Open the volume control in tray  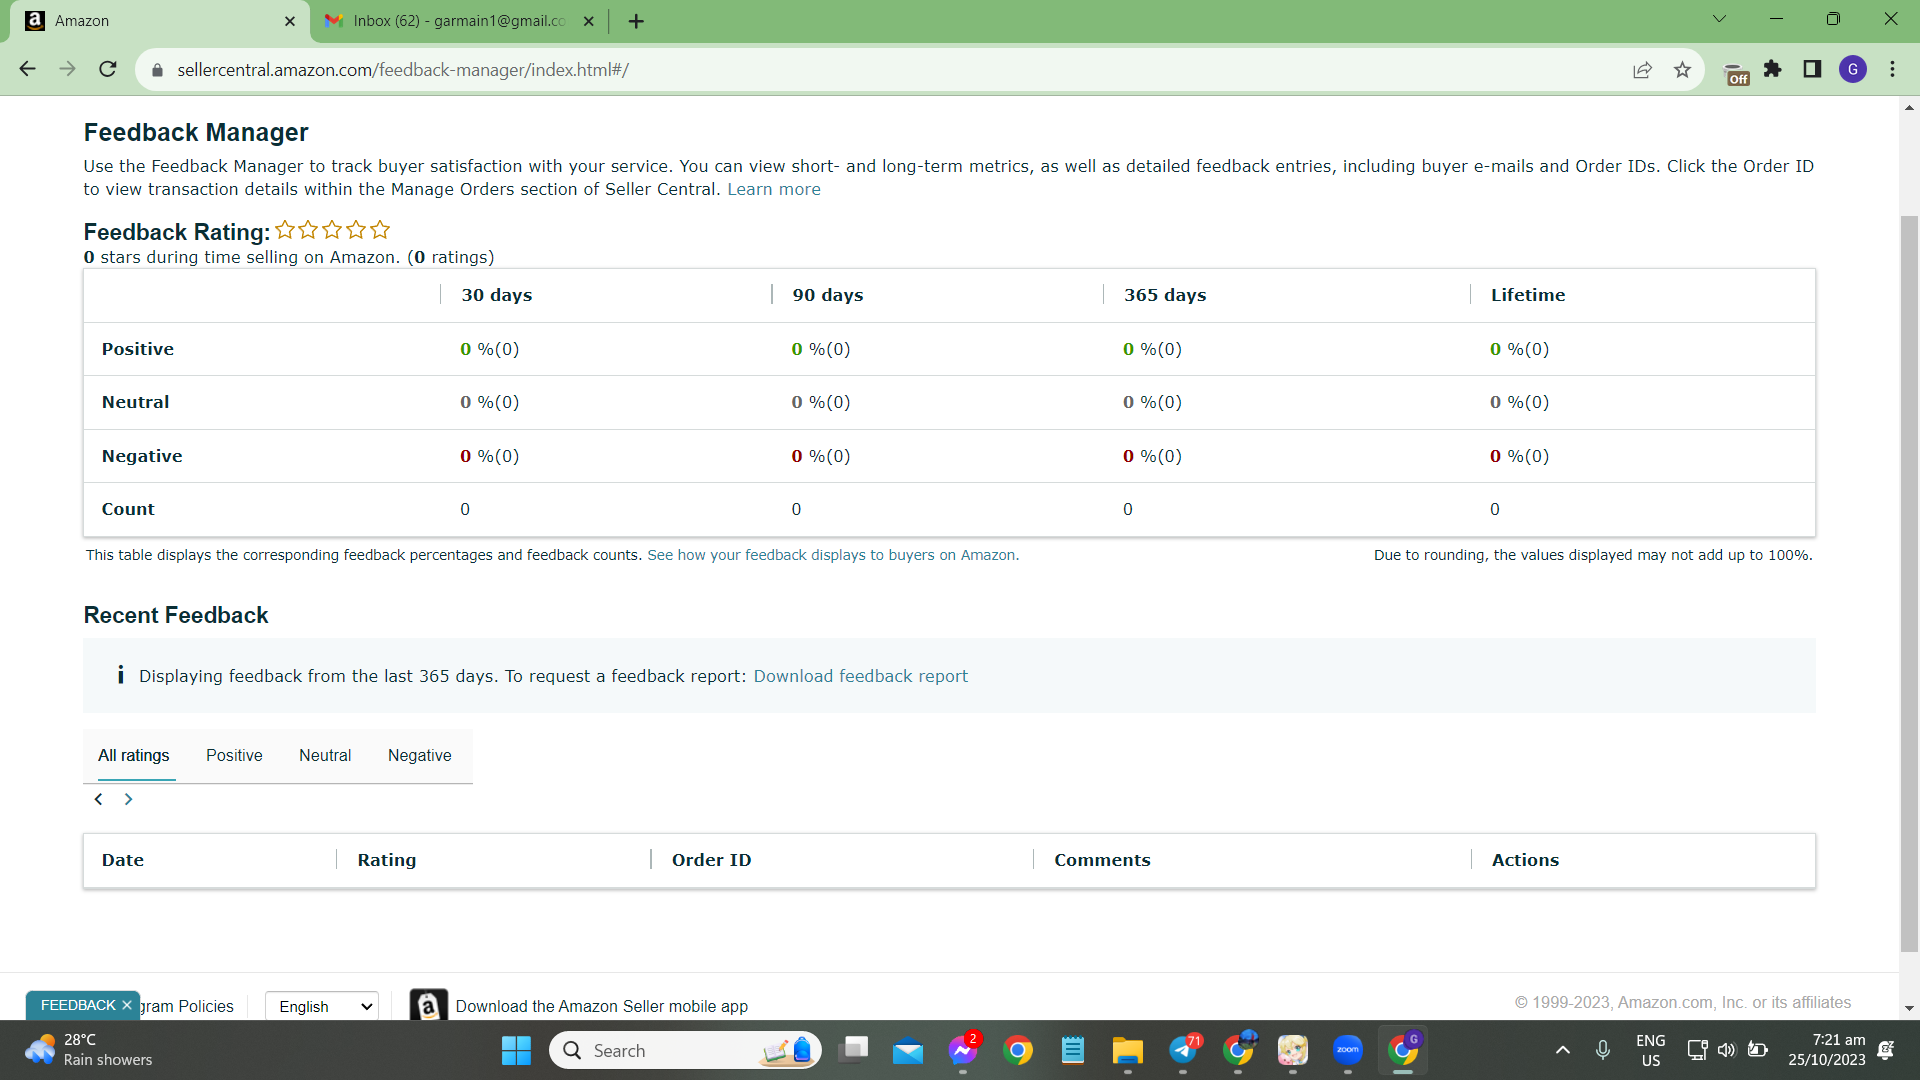click(1727, 1050)
